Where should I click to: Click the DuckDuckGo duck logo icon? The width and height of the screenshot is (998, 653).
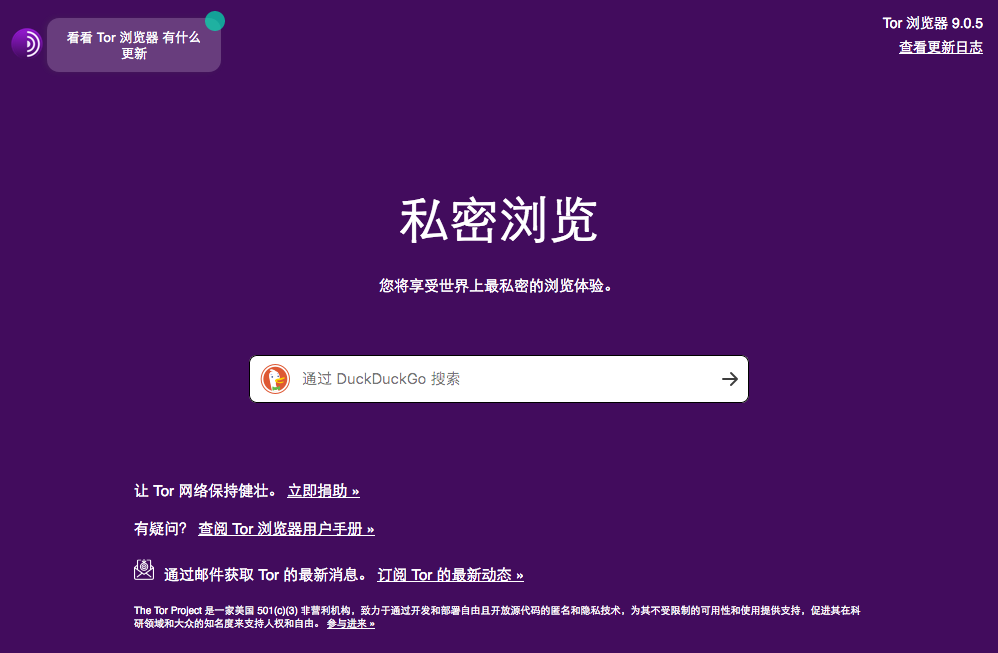[x=276, y=379]
